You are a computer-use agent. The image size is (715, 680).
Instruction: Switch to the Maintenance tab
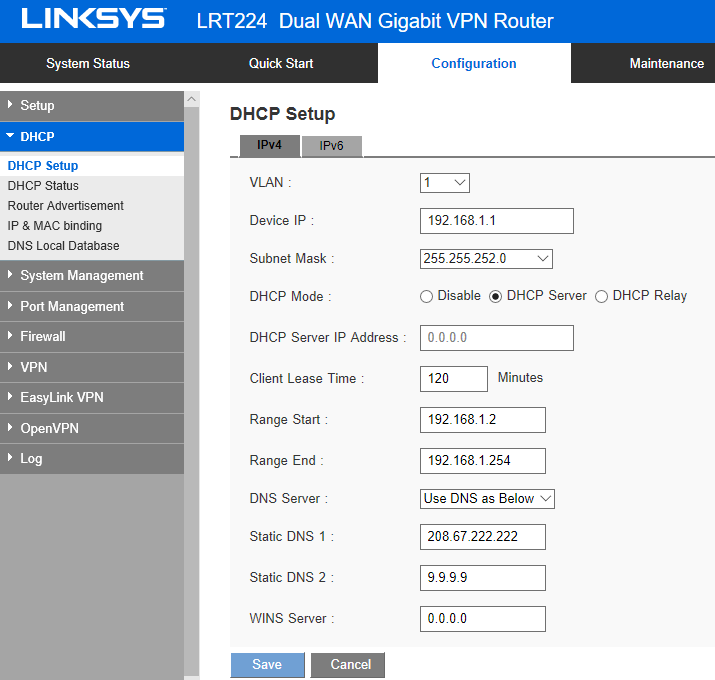click(666, 63)
